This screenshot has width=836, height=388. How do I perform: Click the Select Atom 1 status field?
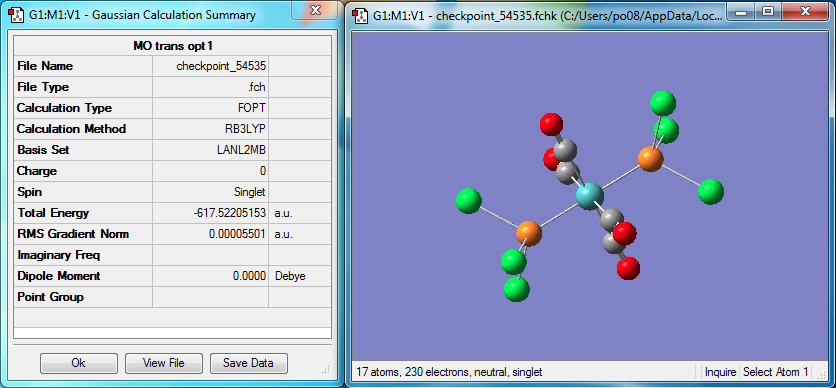click(x=775, y=371)
